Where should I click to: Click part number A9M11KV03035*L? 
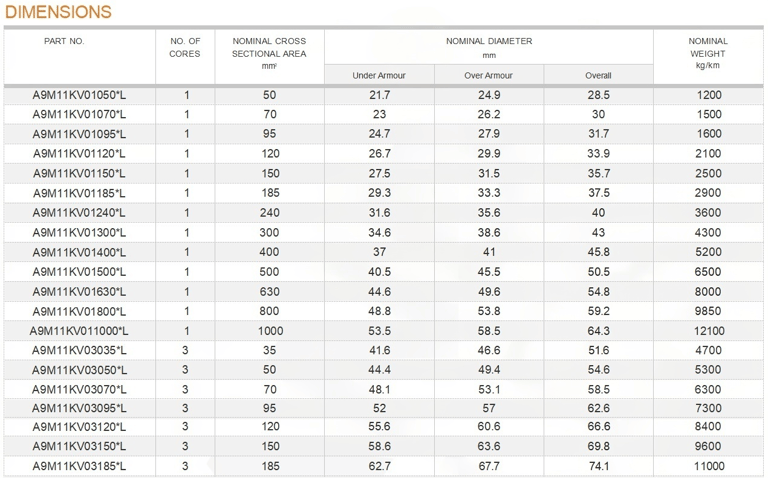click(79, 351)
